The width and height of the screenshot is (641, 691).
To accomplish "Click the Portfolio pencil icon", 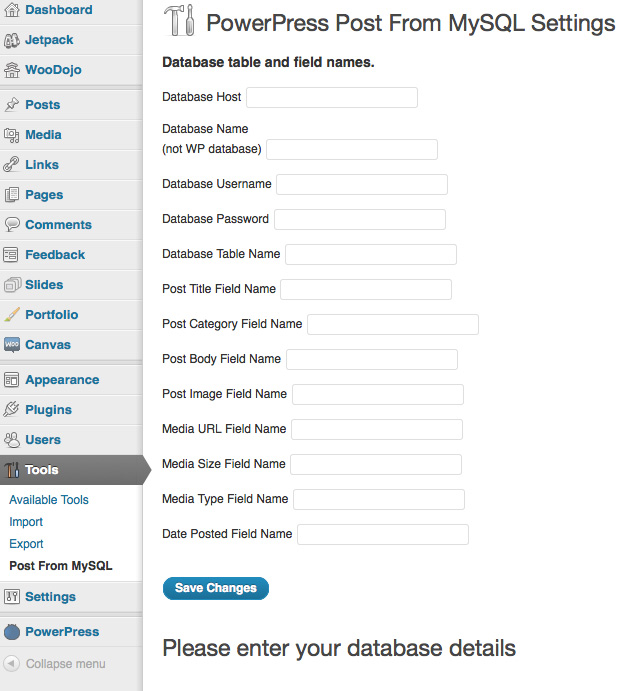I will pos(12,315).
